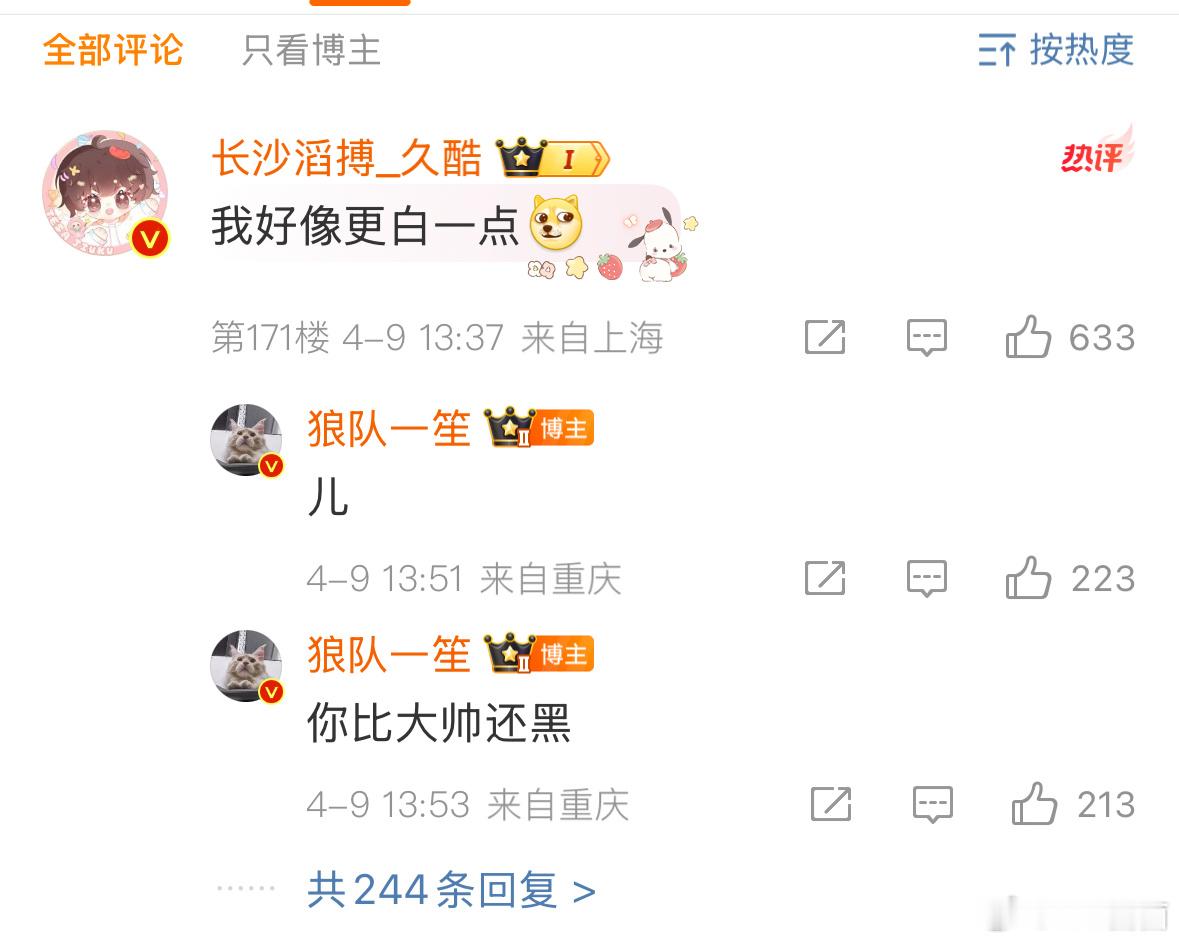The image size is (1179, 943).
Task: Switch to 全部评论 tab
Action: (113, 50)
